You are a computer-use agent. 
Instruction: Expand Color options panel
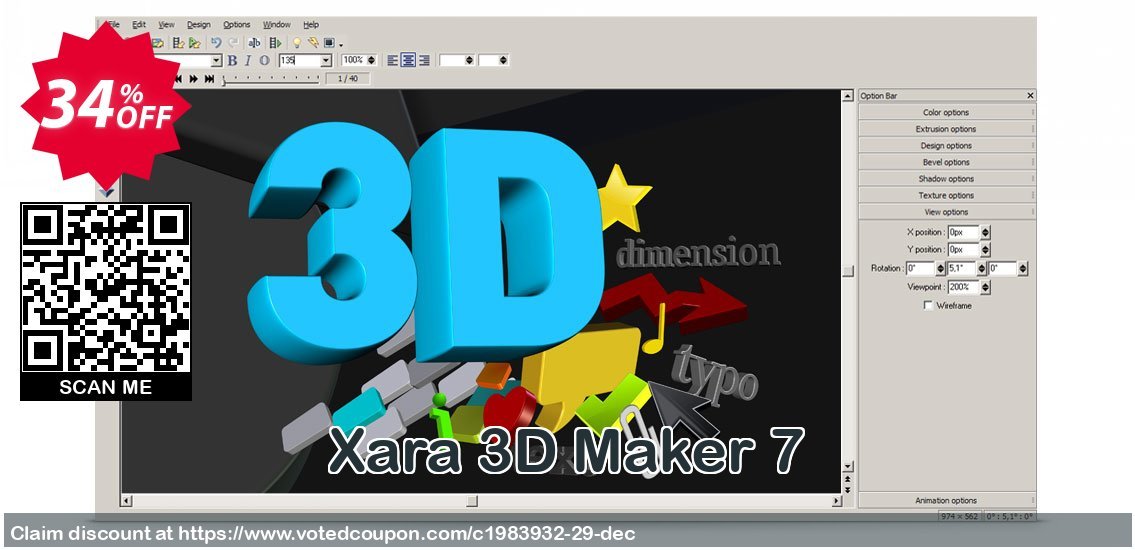947,112
